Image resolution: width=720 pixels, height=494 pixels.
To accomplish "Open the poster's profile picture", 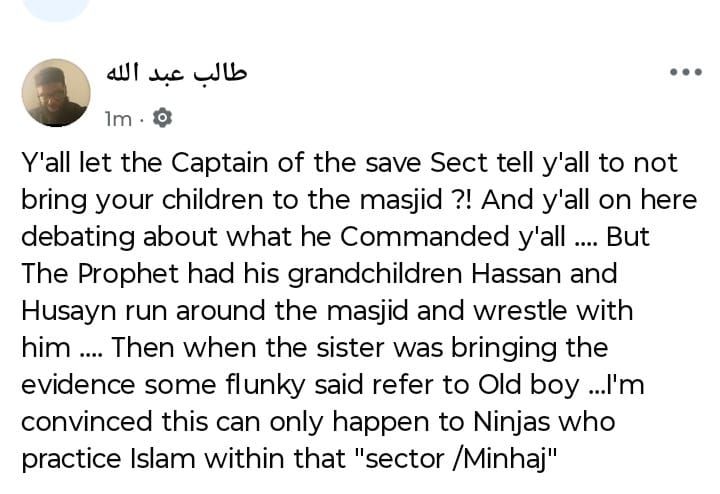I will tap(56, 92).
